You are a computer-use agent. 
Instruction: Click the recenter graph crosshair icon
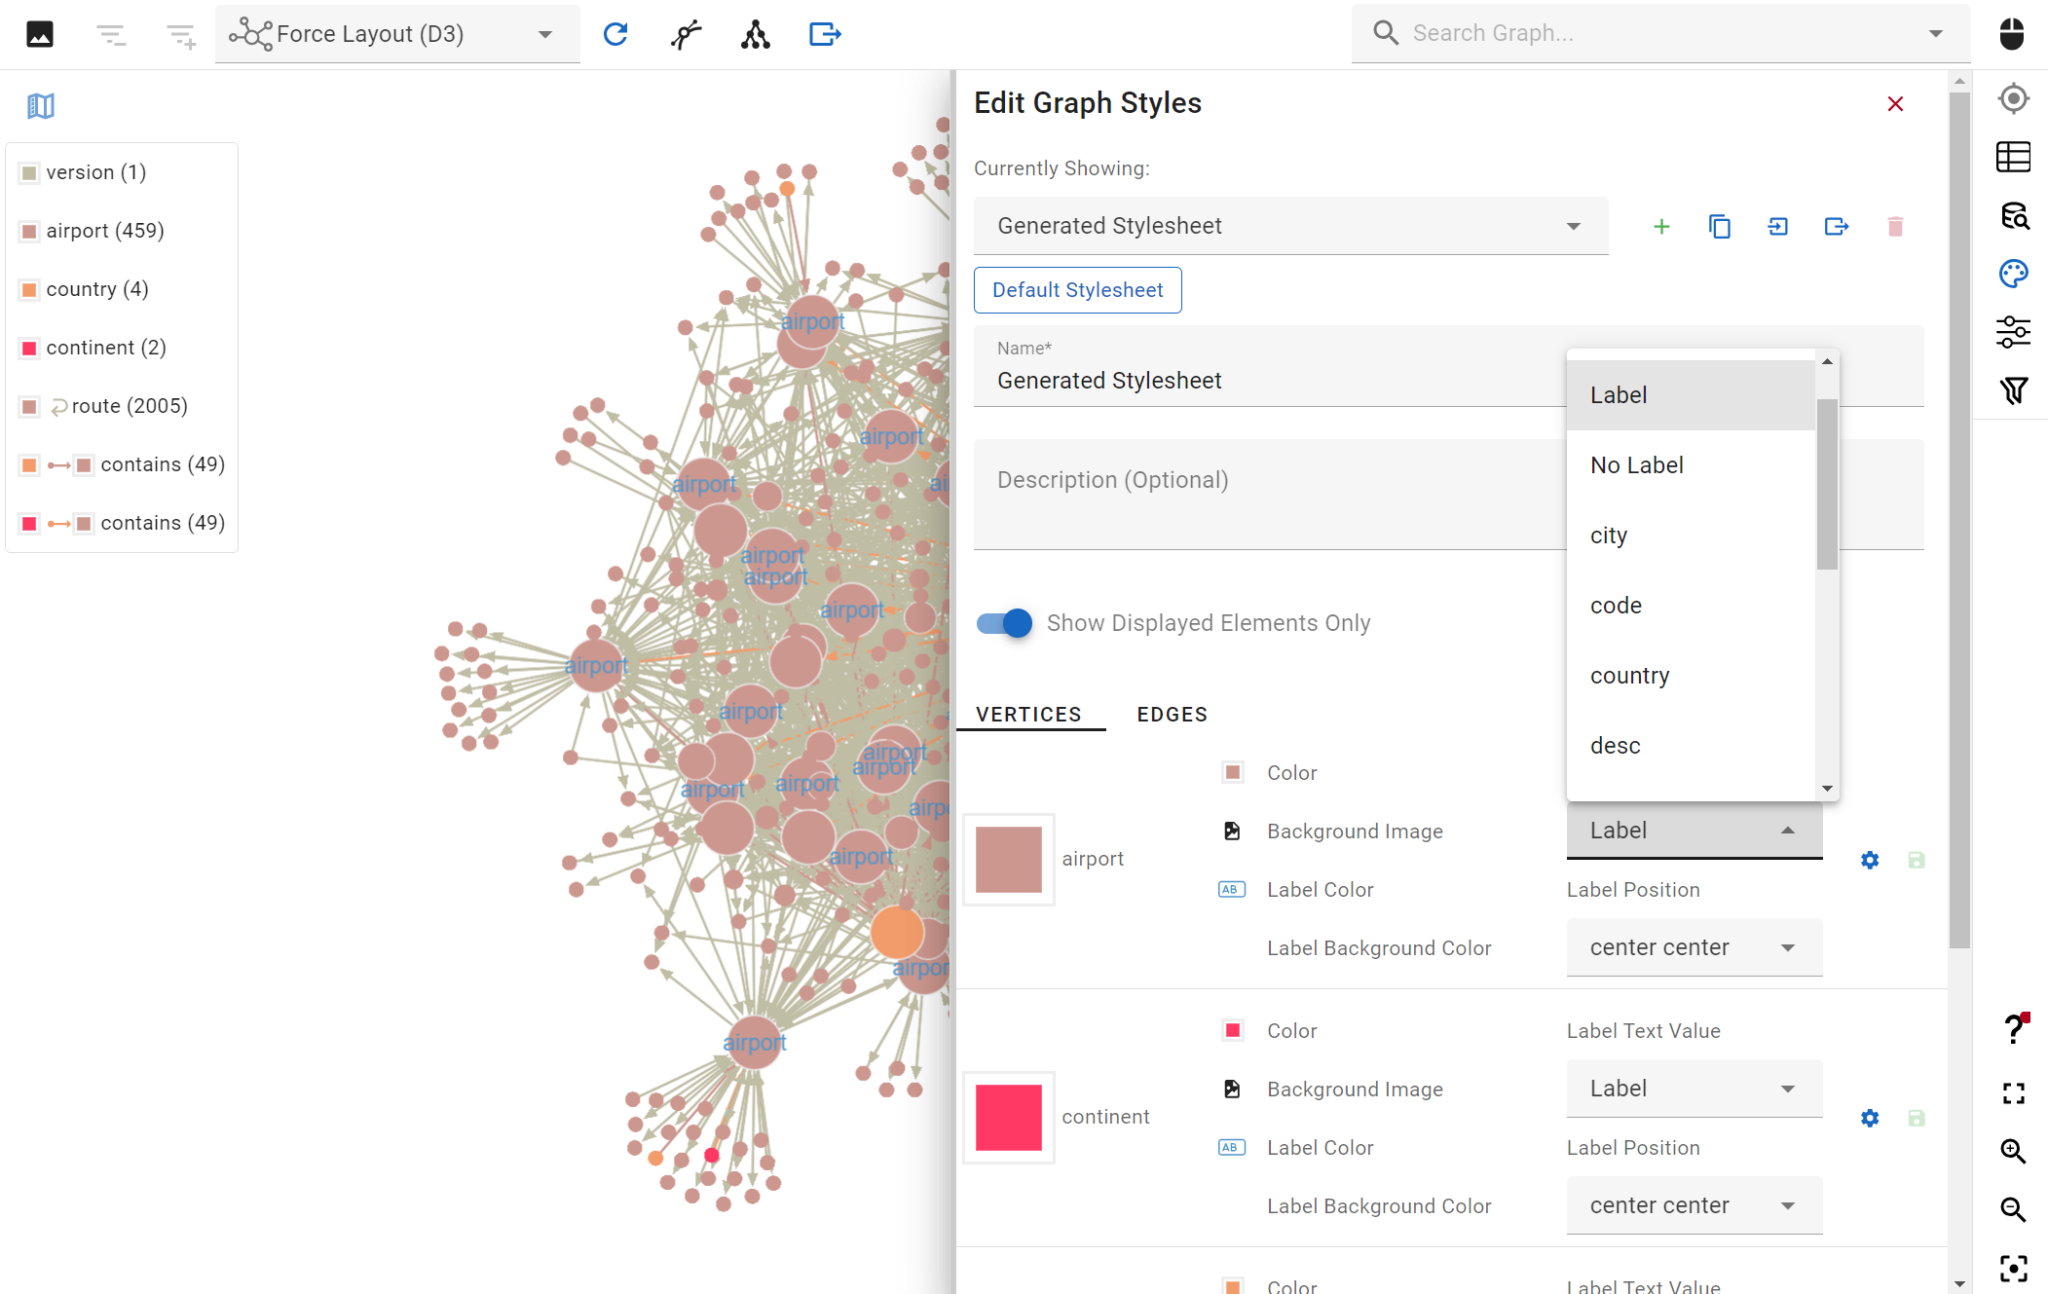pos(2013,98)
